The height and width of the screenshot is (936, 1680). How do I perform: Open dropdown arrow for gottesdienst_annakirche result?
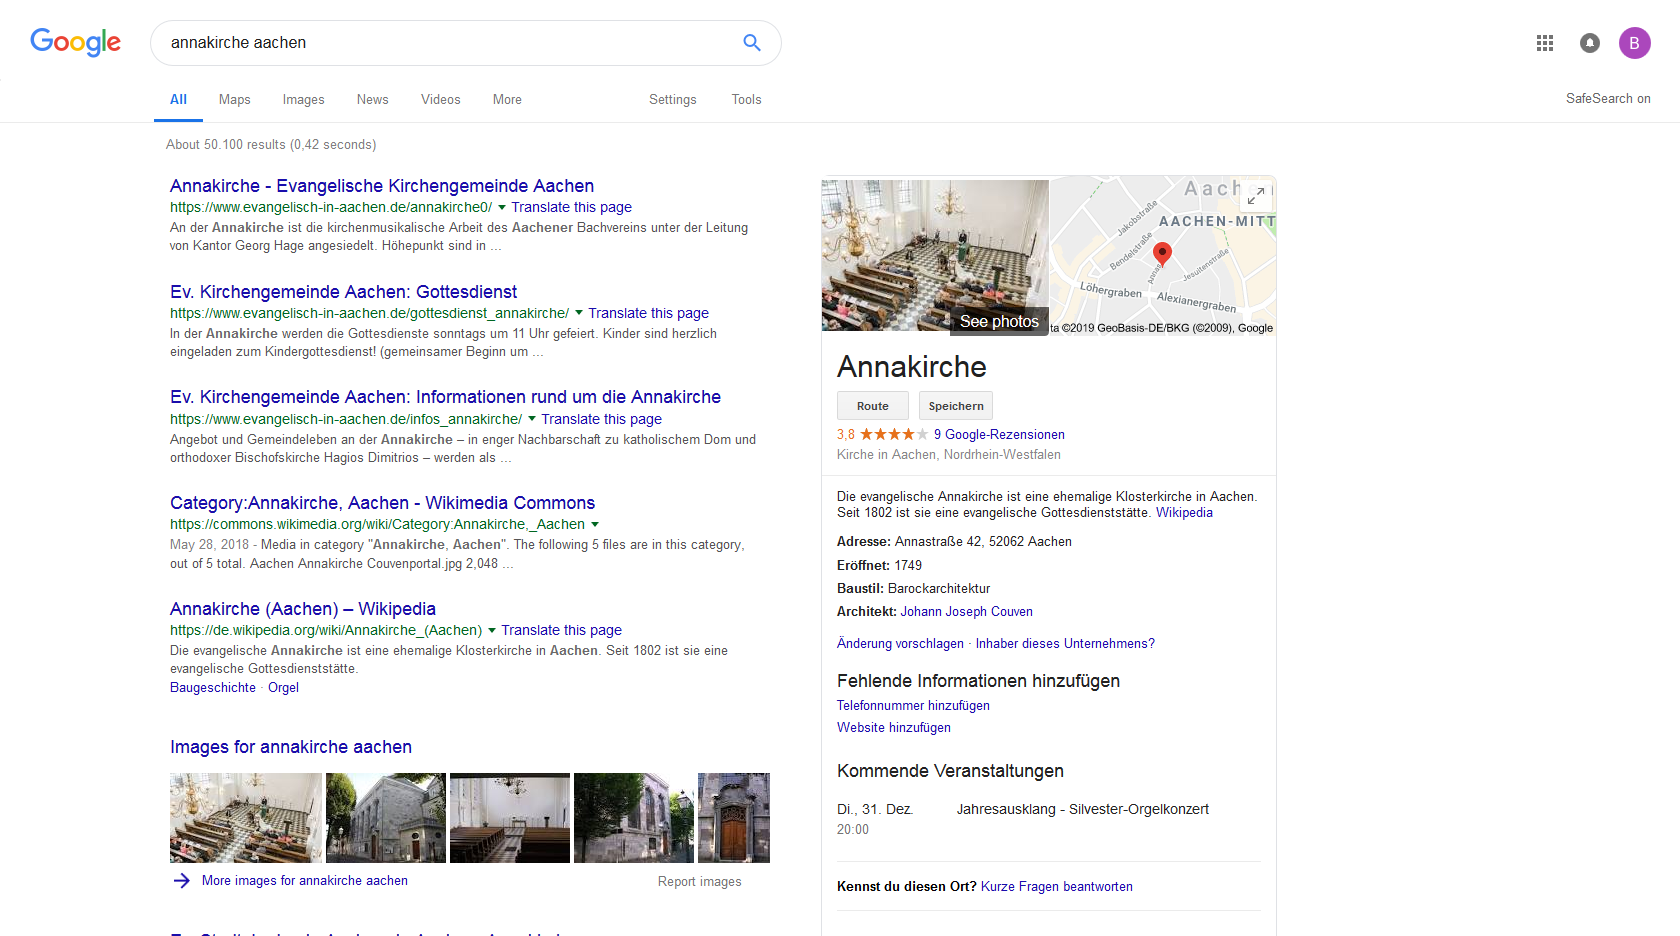[x=579, y=313]
